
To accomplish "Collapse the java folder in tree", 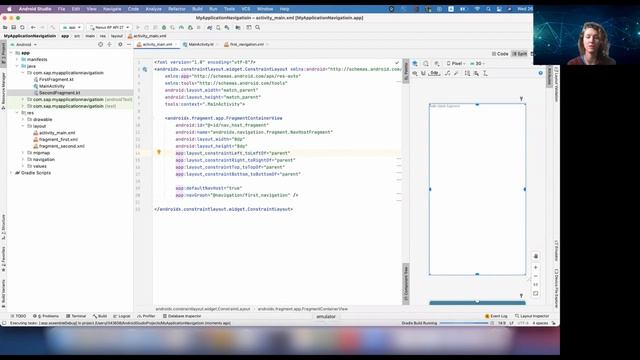I will tap(17, 66).
